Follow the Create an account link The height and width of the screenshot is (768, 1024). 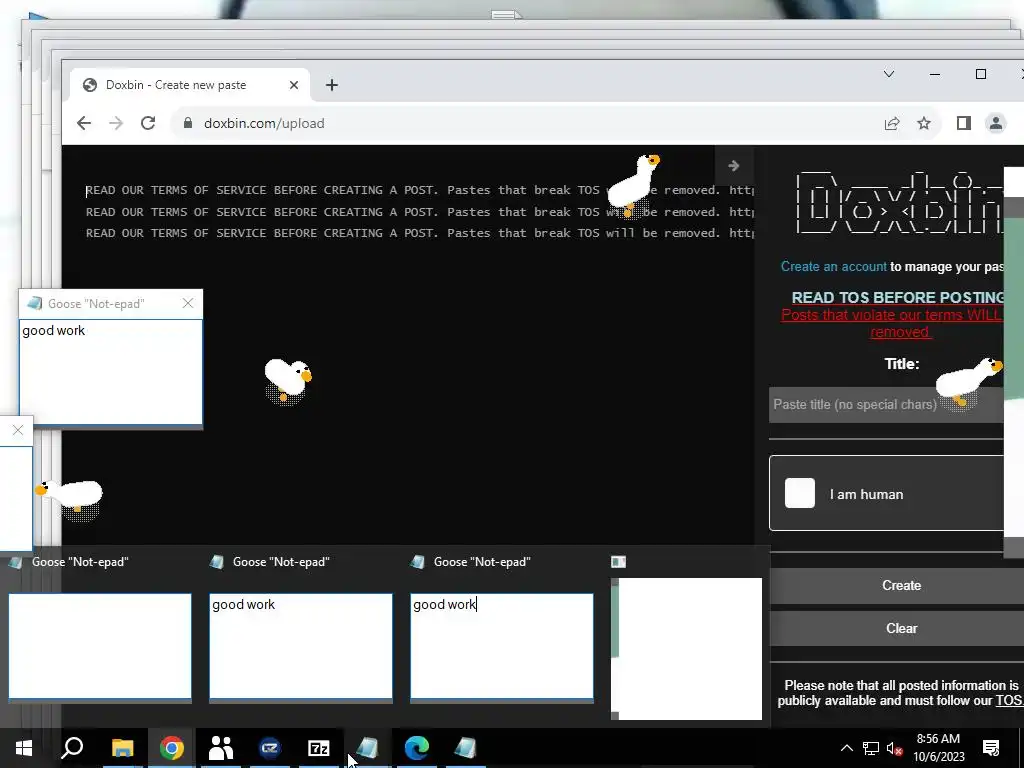pos(833,266)
